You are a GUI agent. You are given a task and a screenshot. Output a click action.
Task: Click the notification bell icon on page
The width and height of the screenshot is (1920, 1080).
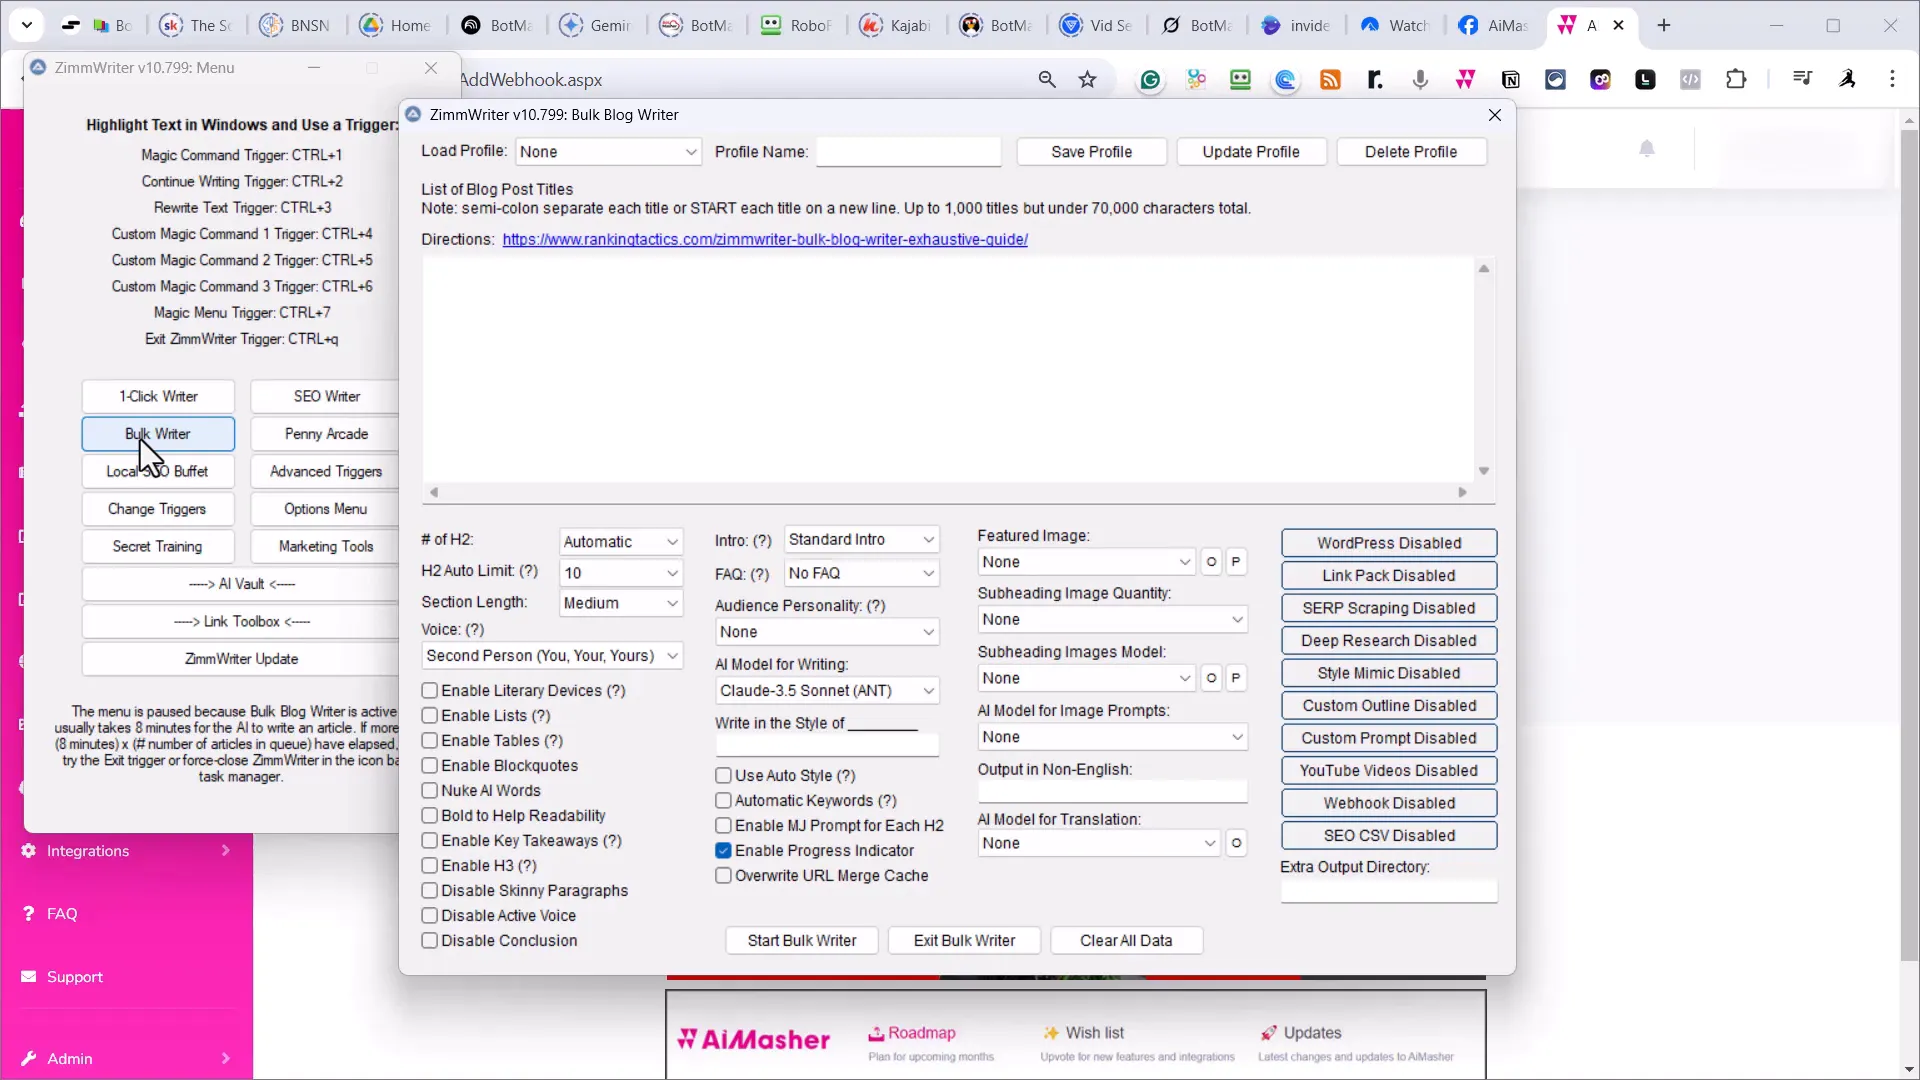coord(1647,149)
